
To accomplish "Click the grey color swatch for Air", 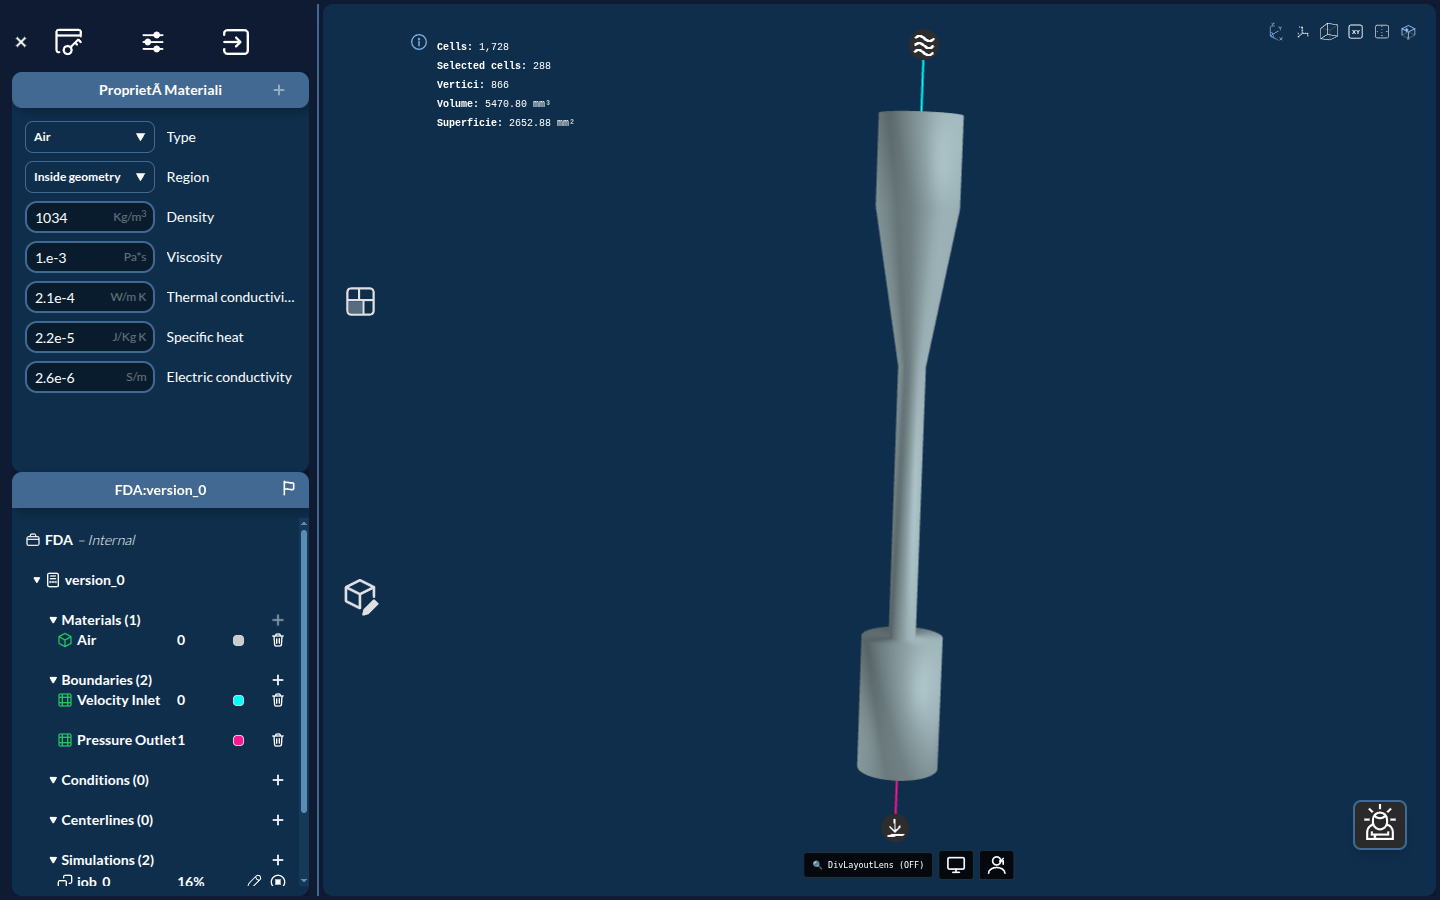I will 238,641.
